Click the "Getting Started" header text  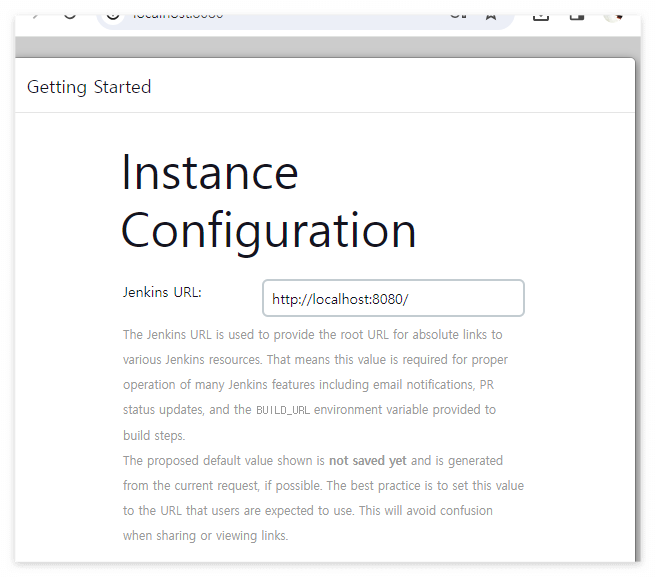point(89,87)
